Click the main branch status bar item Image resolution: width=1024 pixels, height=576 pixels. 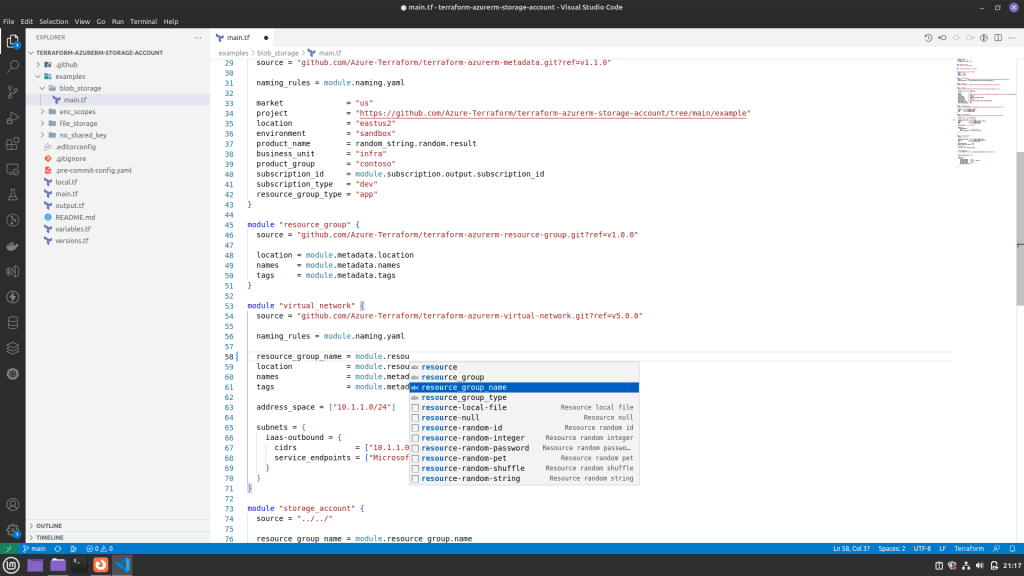point(34,549)
